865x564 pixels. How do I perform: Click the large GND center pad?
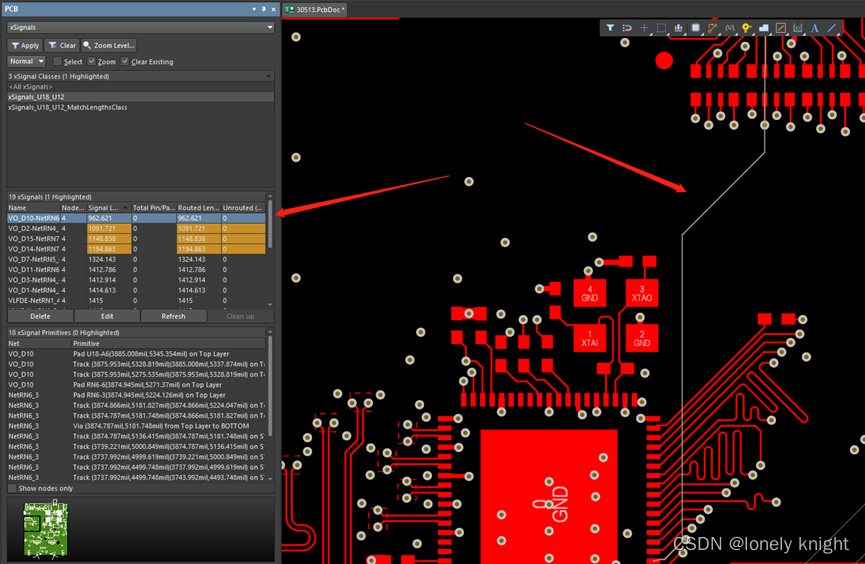tap(549, 497)
